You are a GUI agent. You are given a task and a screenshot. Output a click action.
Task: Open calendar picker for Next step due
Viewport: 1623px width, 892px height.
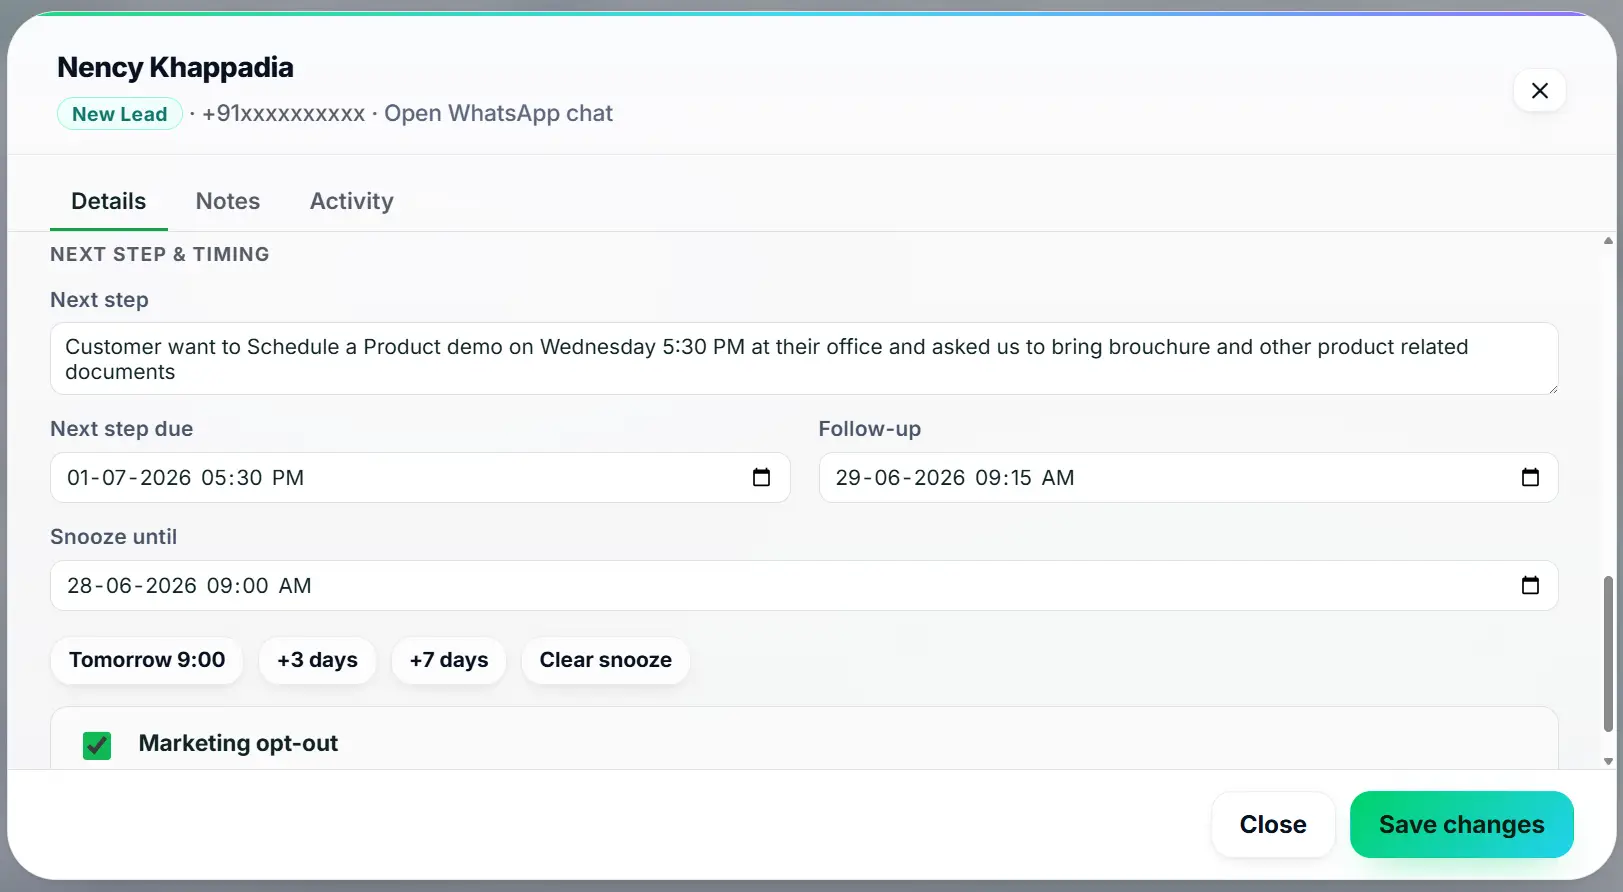point(761,477)
